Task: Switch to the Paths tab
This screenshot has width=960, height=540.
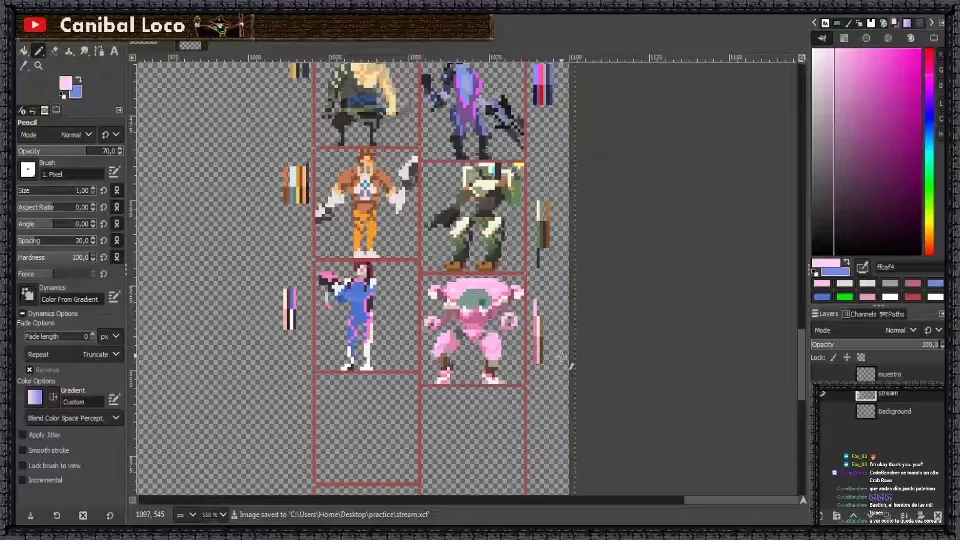Action: 892,314
